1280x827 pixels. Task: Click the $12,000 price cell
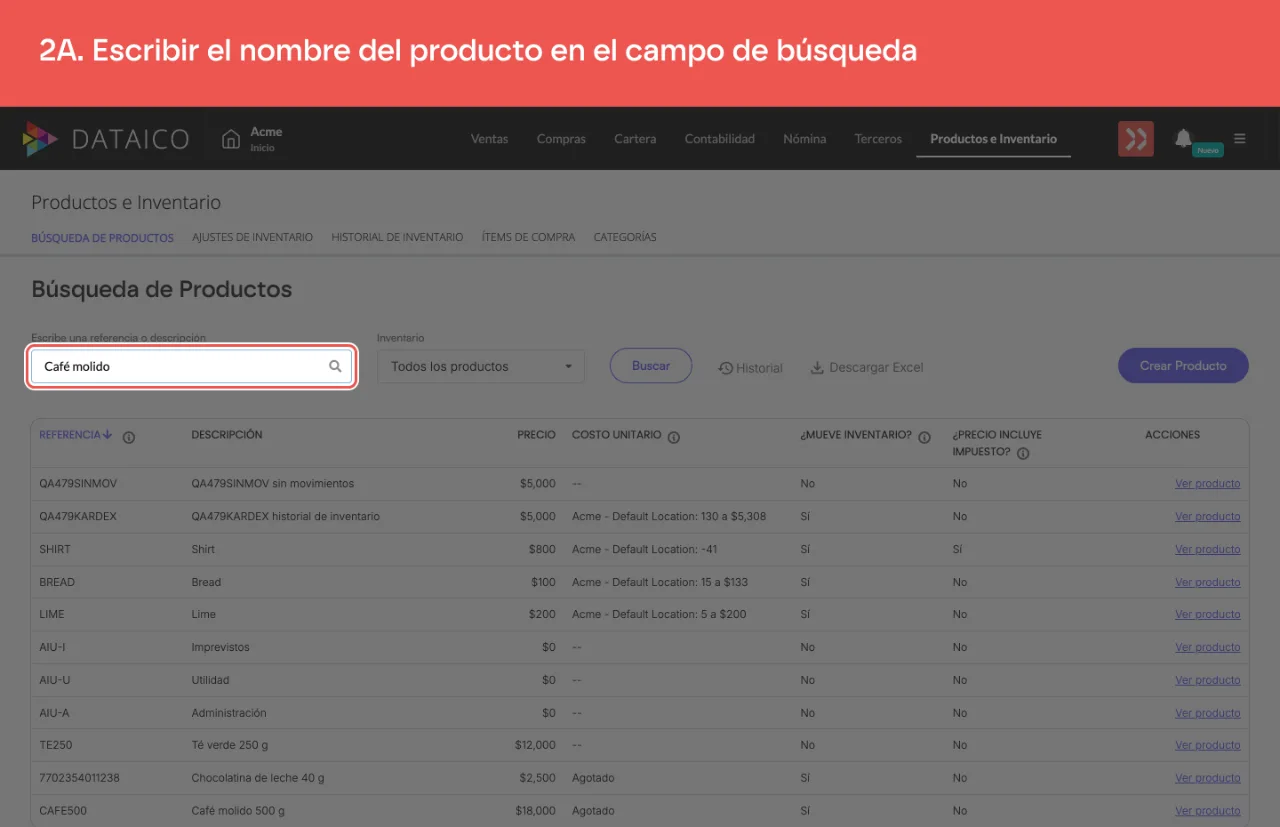tap(536, 745)
